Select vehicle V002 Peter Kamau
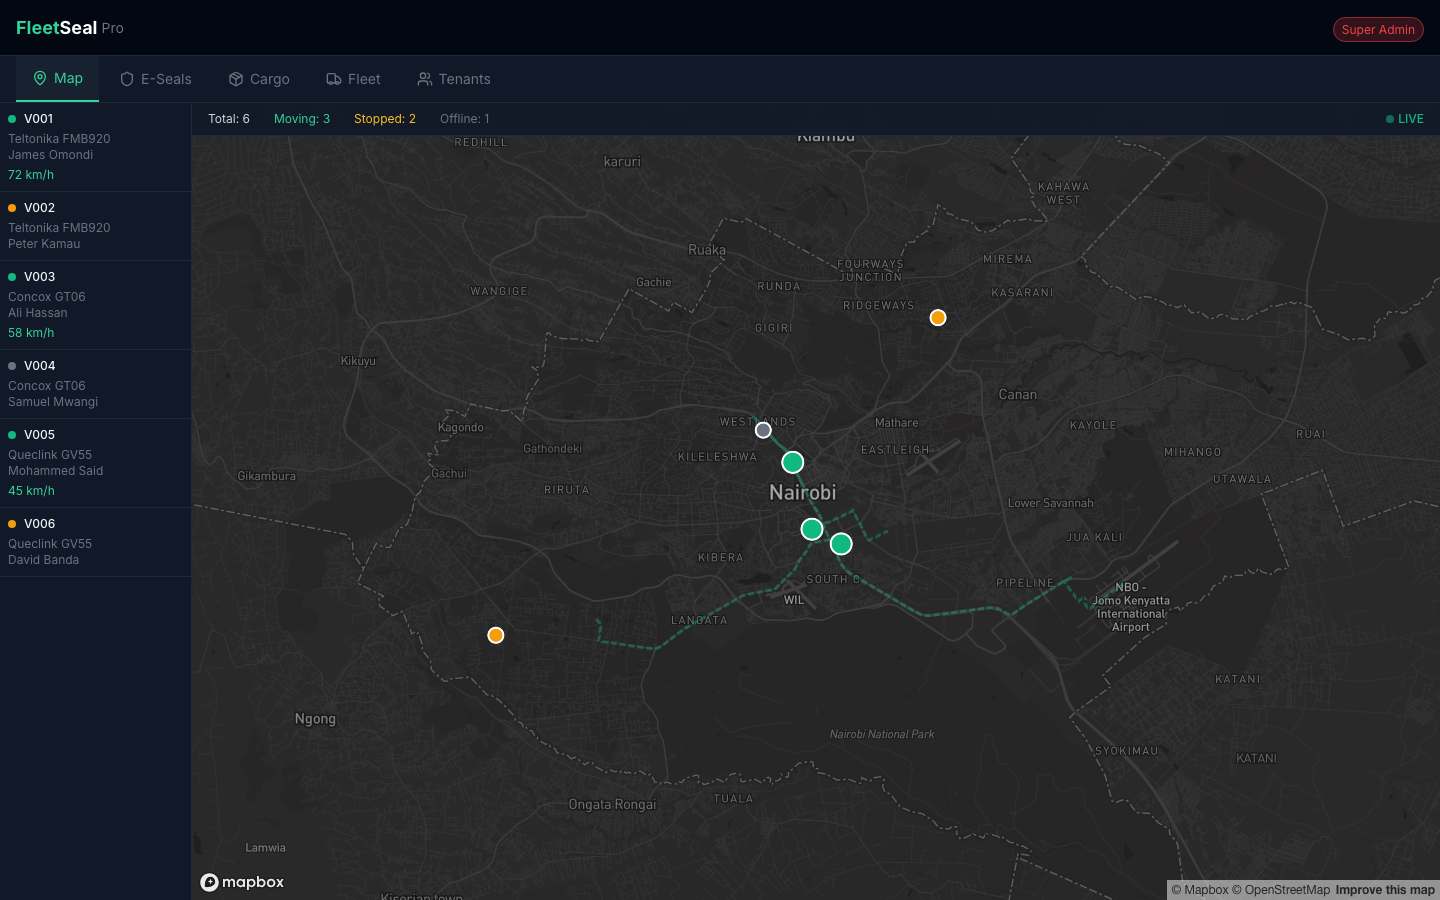Viewport: 1440px width, 900px height. pyautogui.click(x=95, y=226)
